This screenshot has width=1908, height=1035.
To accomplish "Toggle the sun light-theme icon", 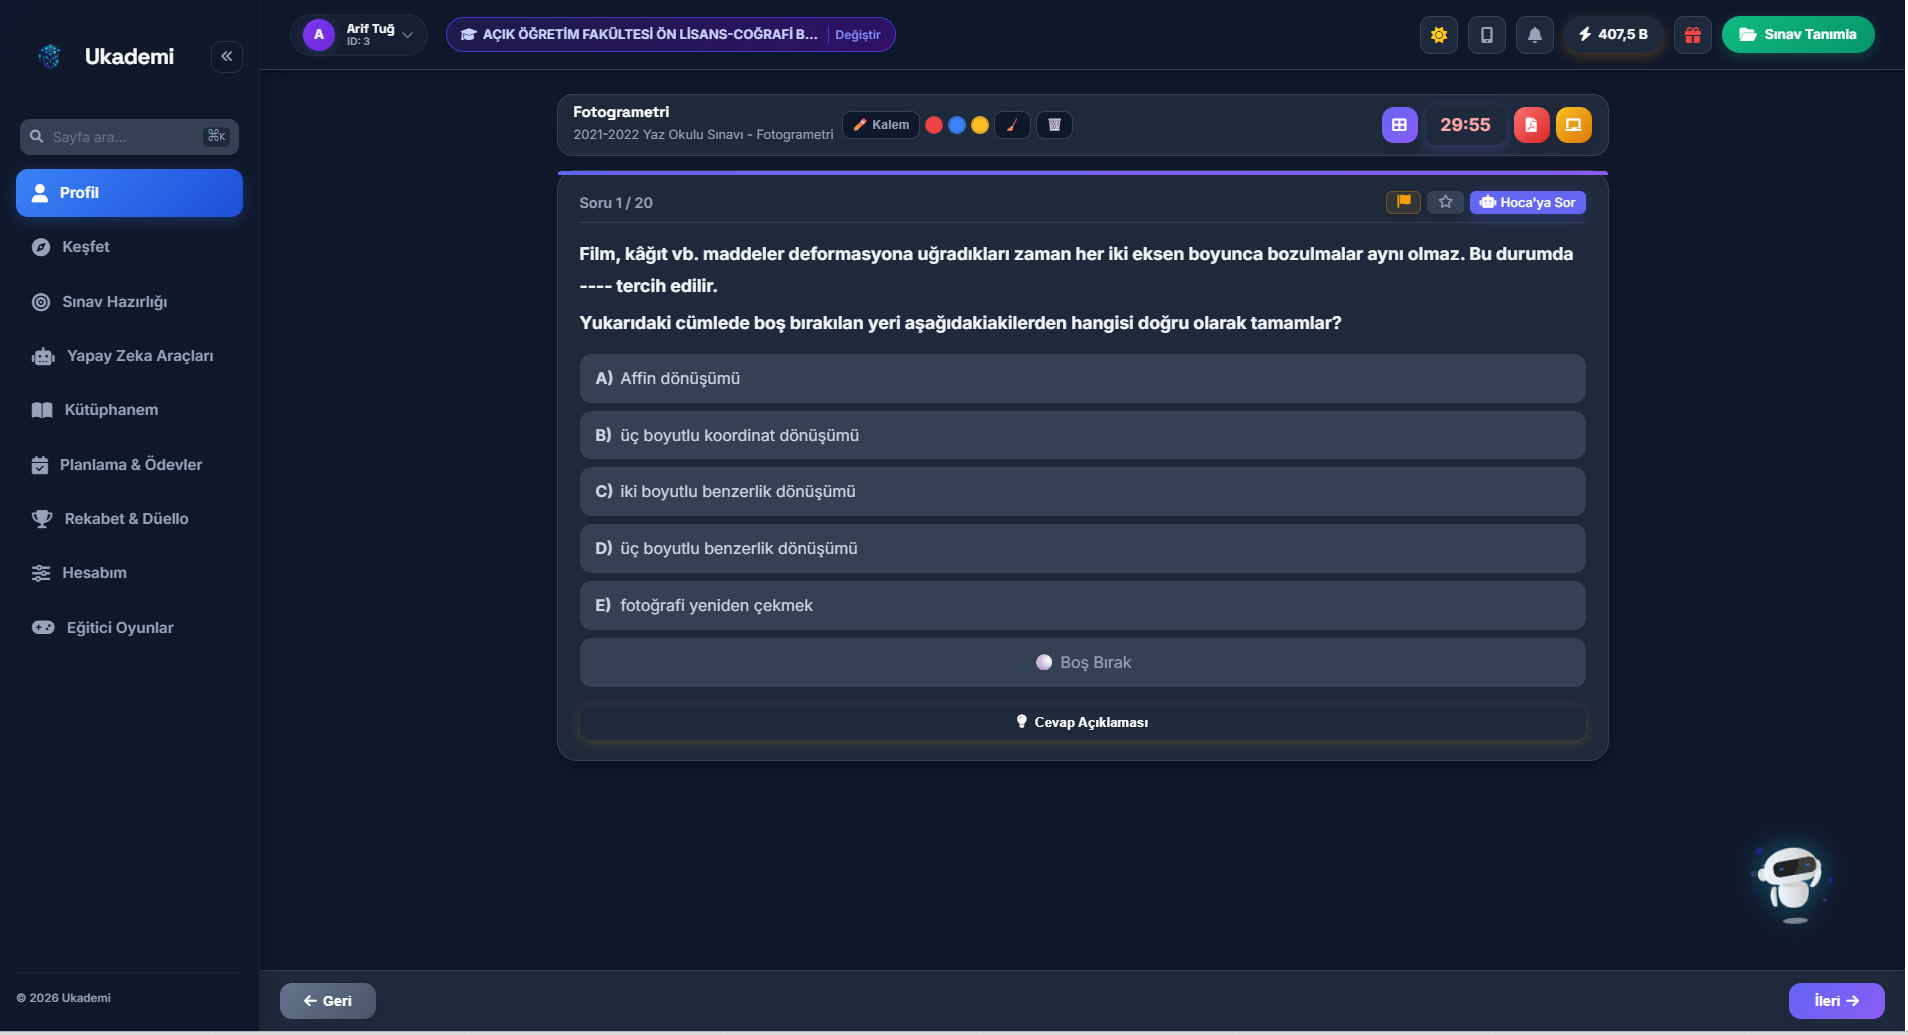I will 1439,35.
